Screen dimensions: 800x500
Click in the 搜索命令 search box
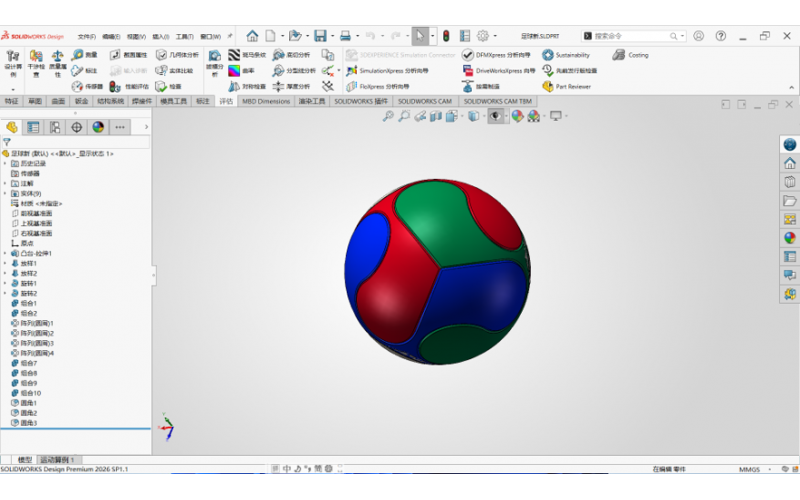631,36
